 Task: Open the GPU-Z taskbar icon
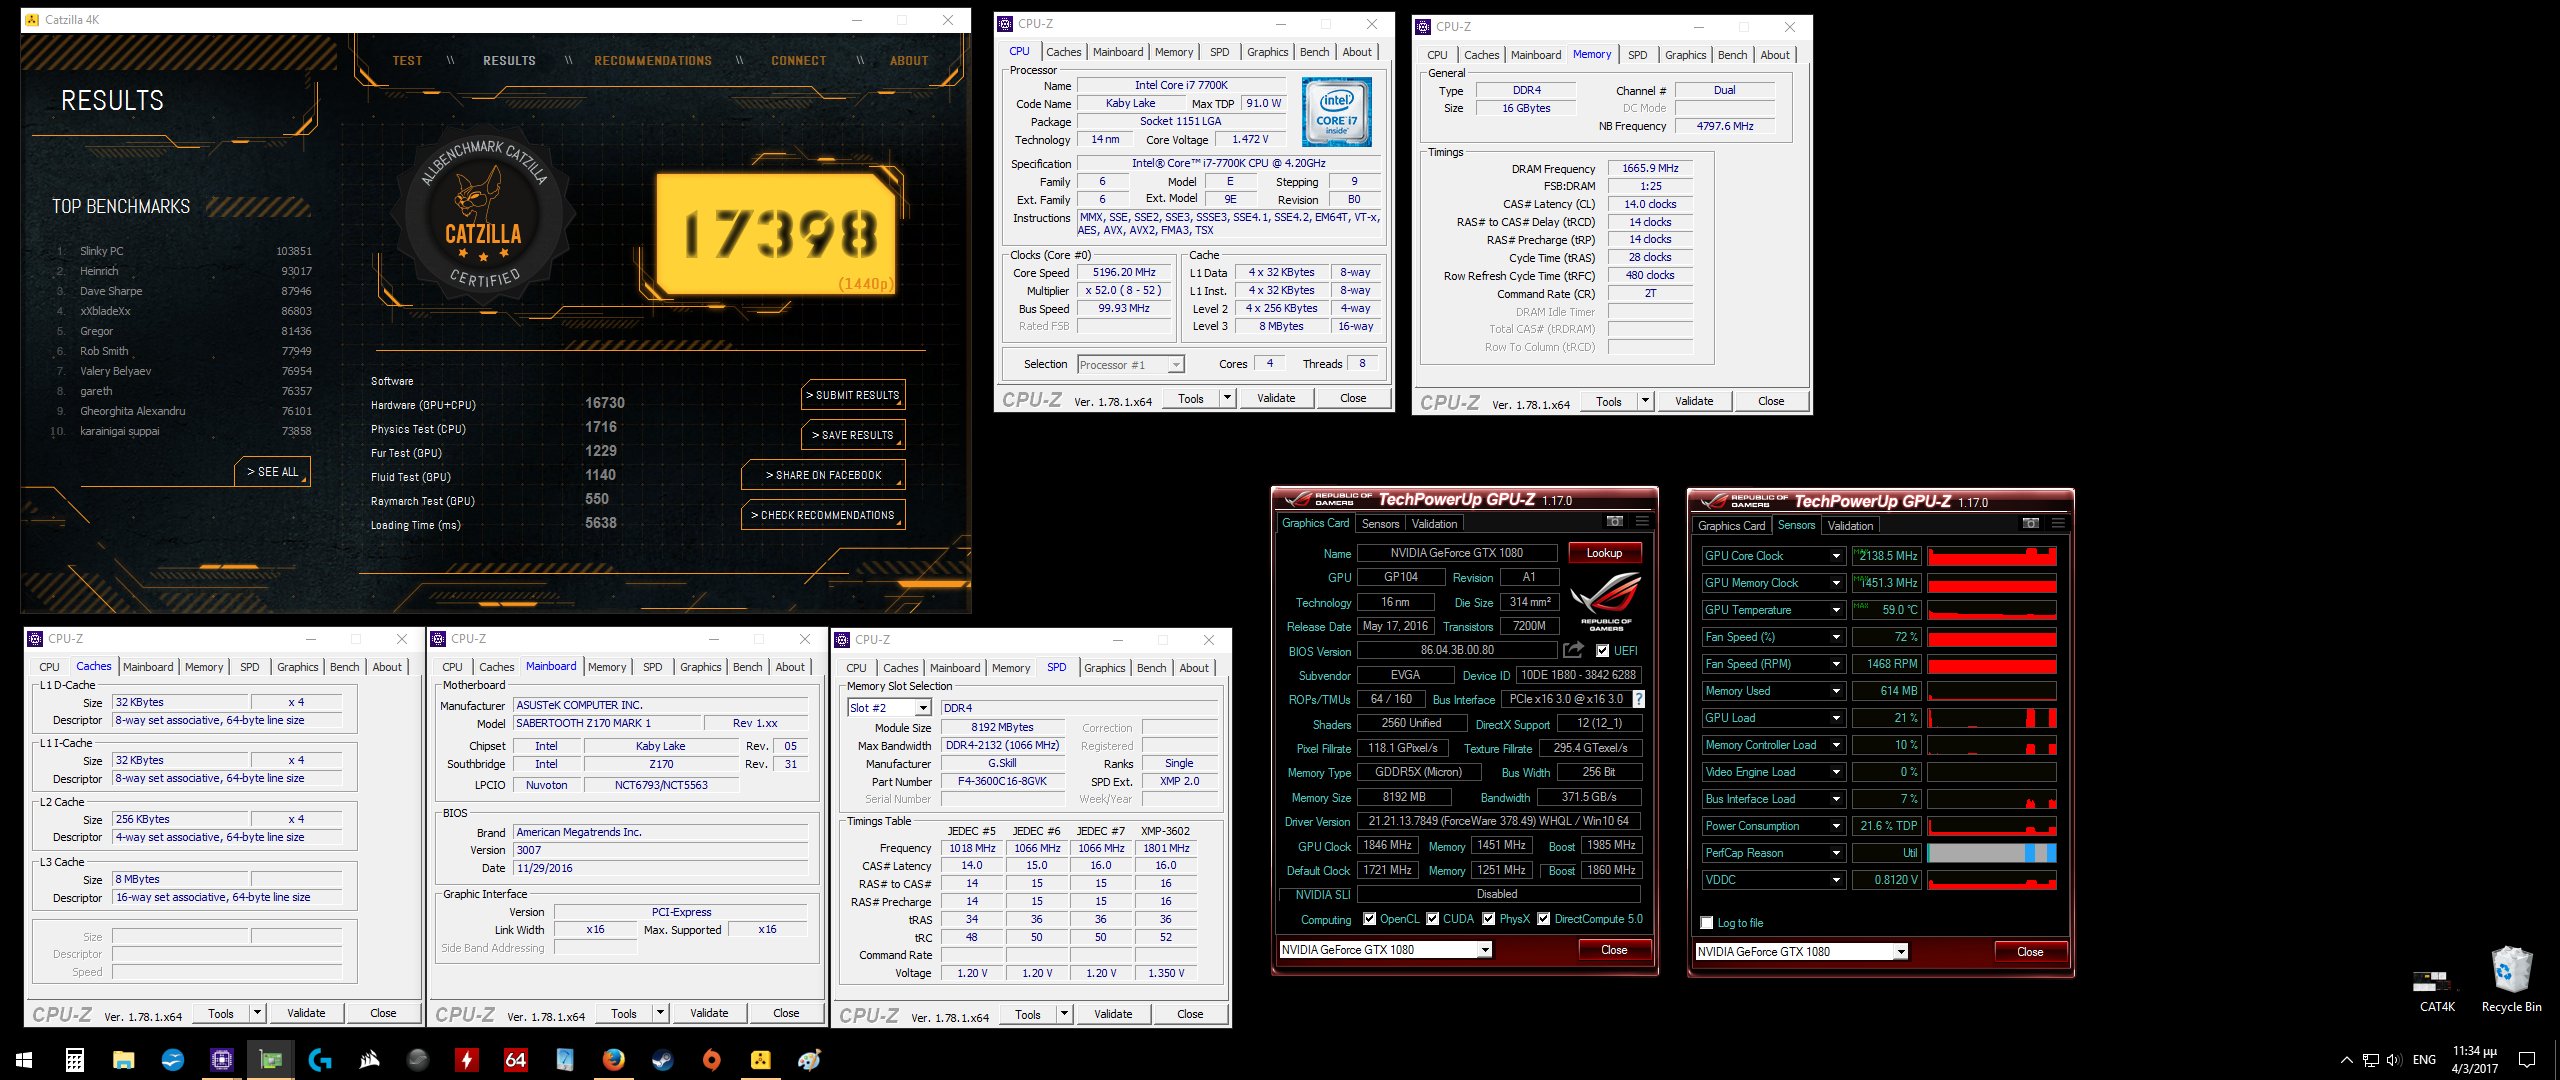[270, 1059]
